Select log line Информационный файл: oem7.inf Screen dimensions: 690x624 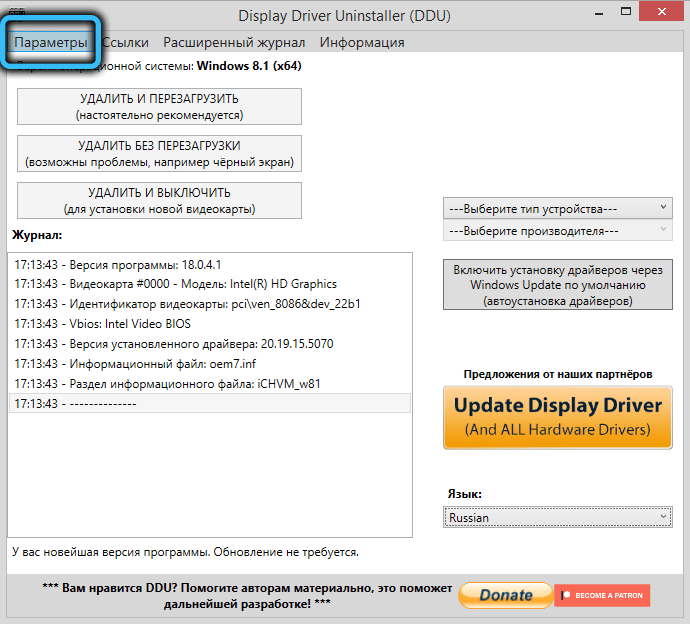tap(210, 364)
